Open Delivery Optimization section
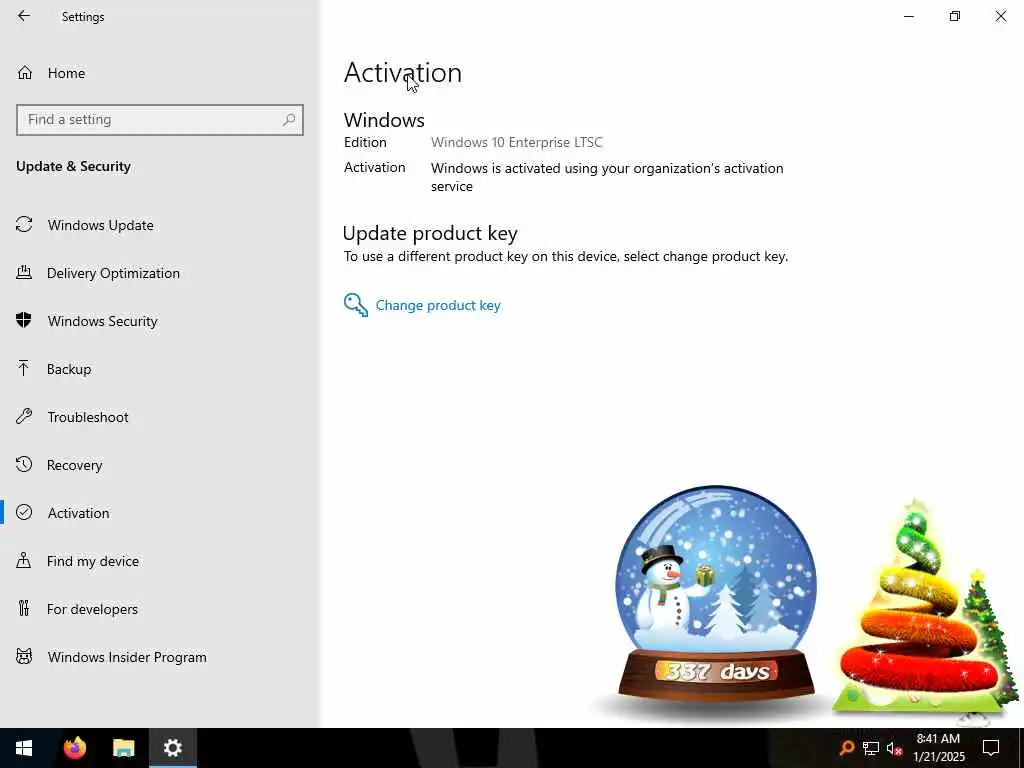Viewport: 1024px width, 768px height. pos(160,273)
